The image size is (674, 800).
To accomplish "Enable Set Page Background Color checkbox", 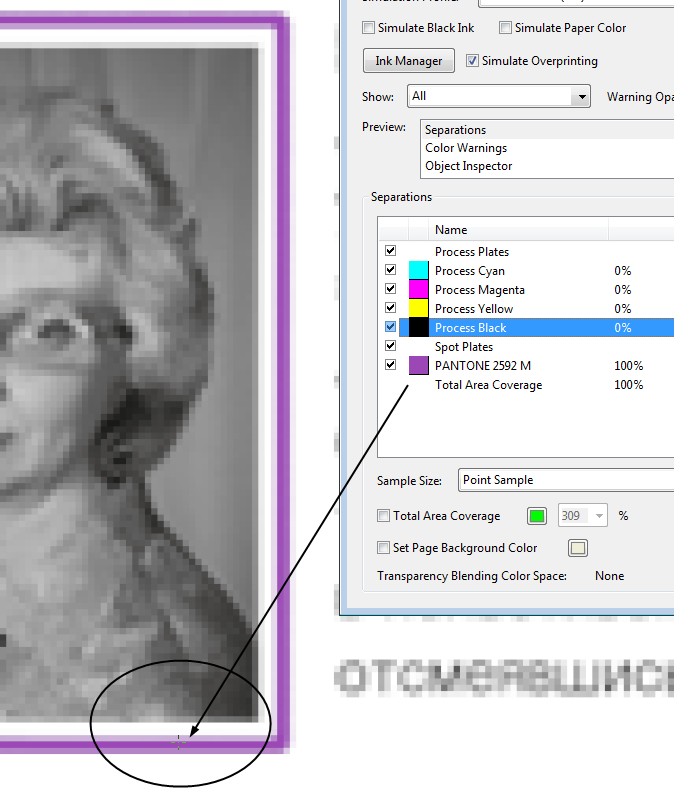I will point(383,547).
